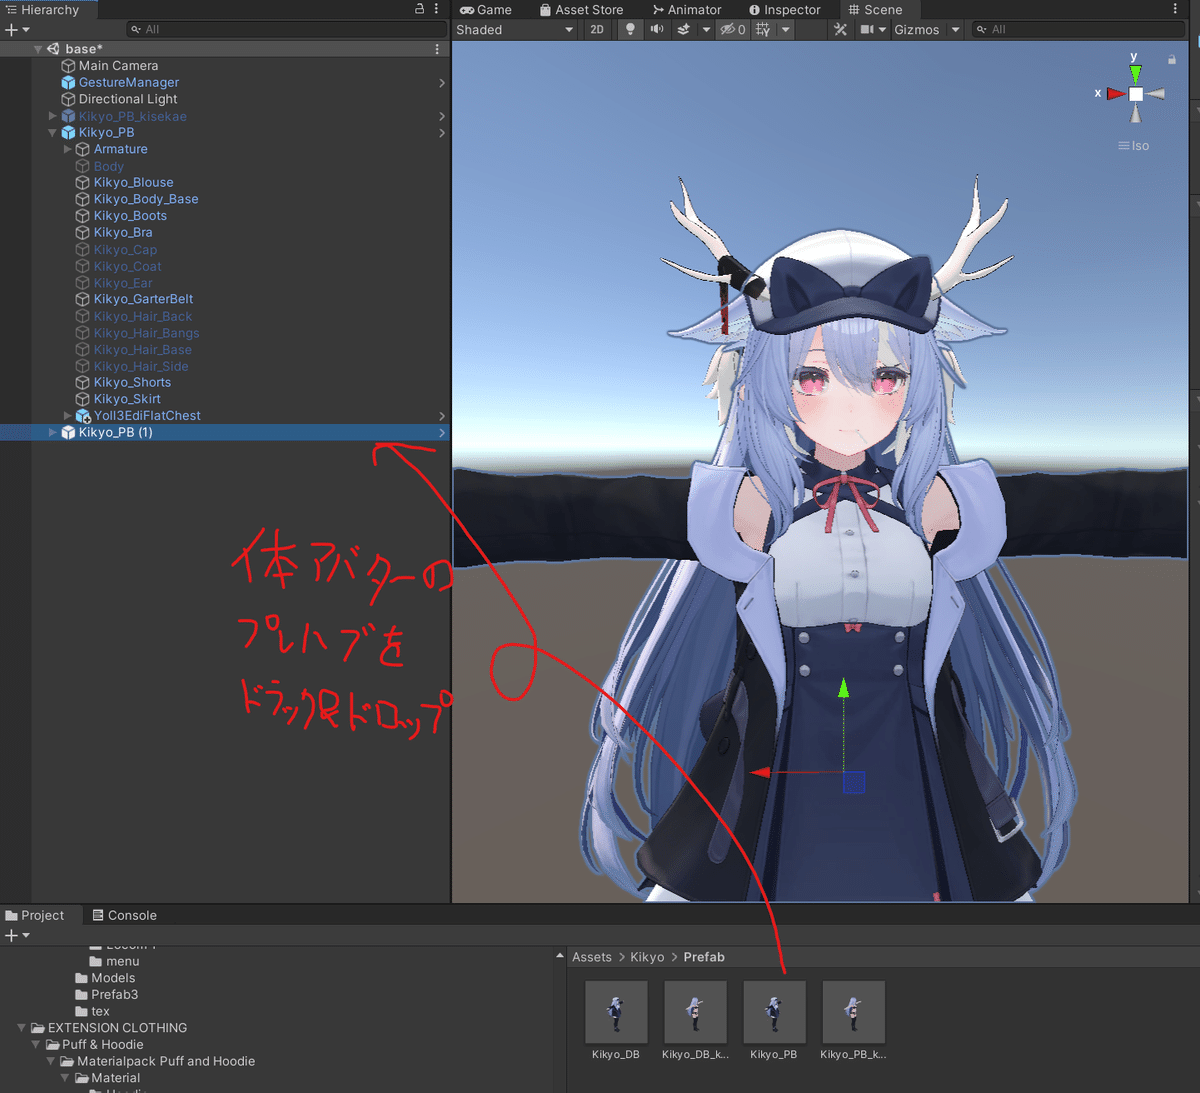
Task: Collapse Kikyo_PB foldout arrow
Action: click(x=53, y=133)
